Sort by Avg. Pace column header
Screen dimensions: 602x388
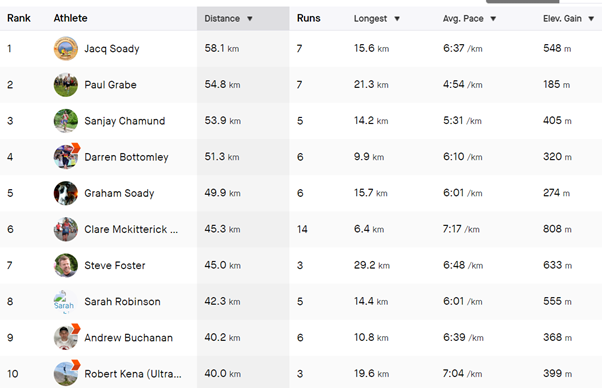point(470,18)
